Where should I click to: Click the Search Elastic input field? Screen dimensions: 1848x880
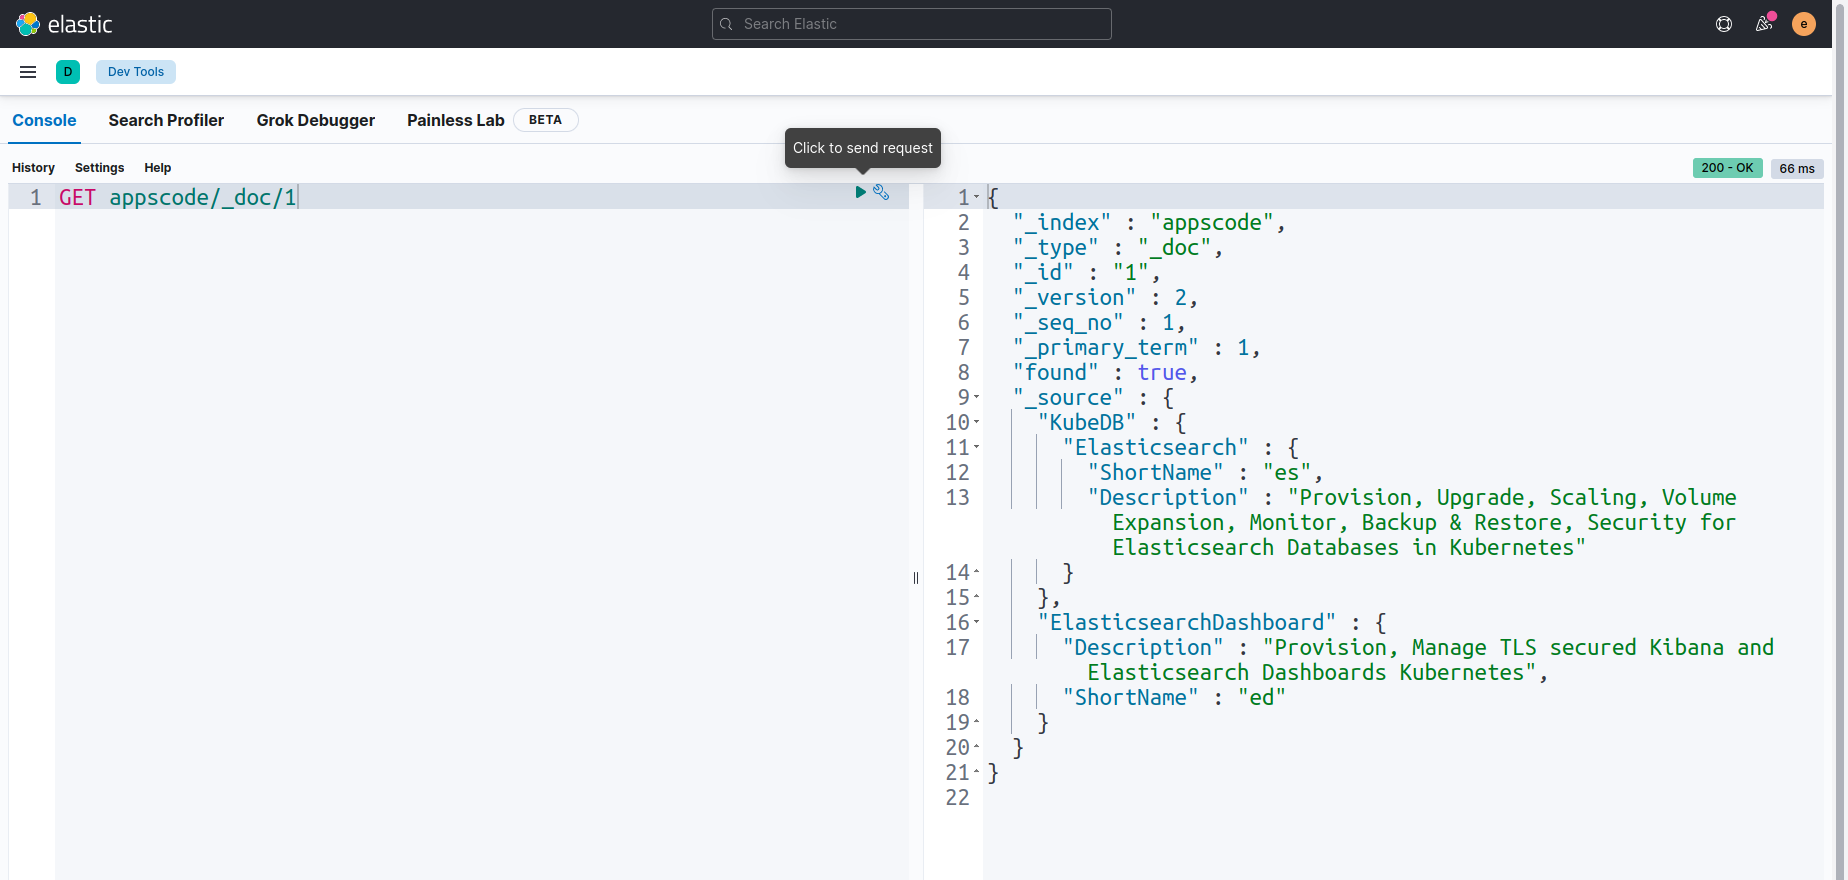click(911, 24)
